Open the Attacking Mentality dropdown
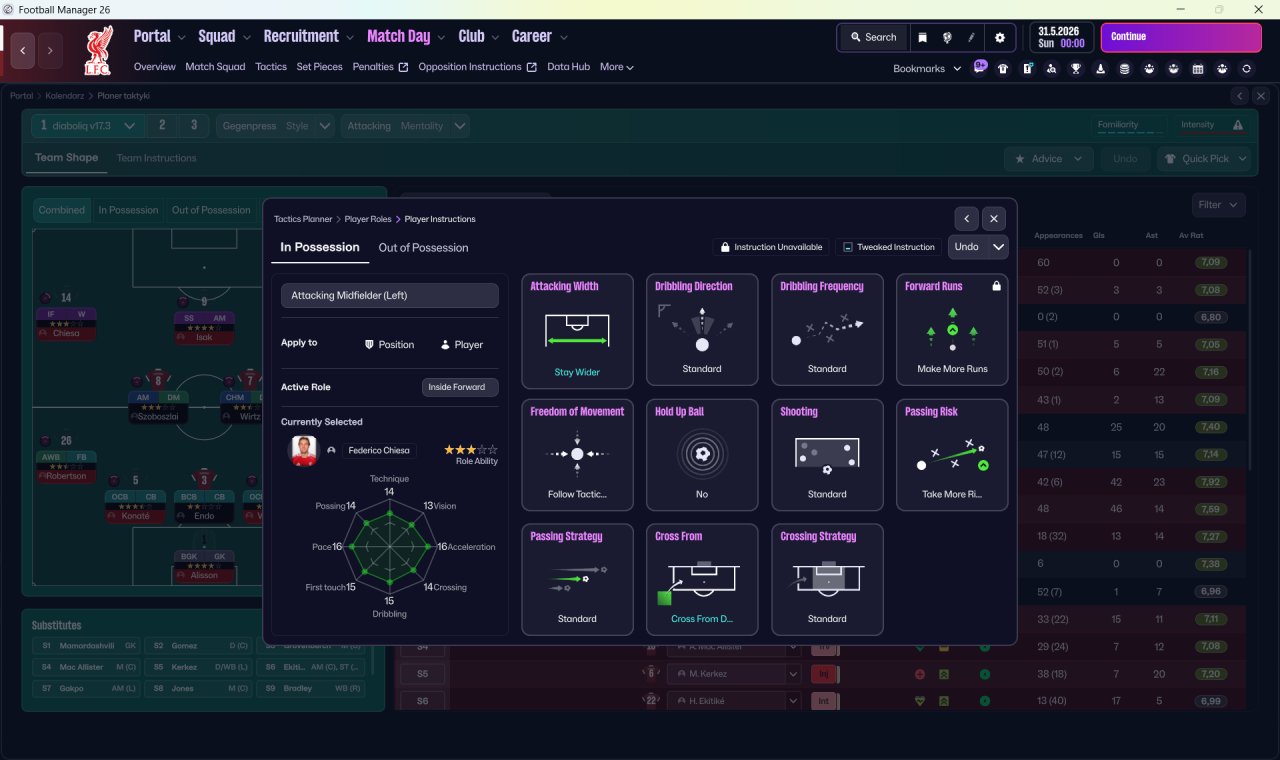 pyautogui.click(x=405, y=126)
